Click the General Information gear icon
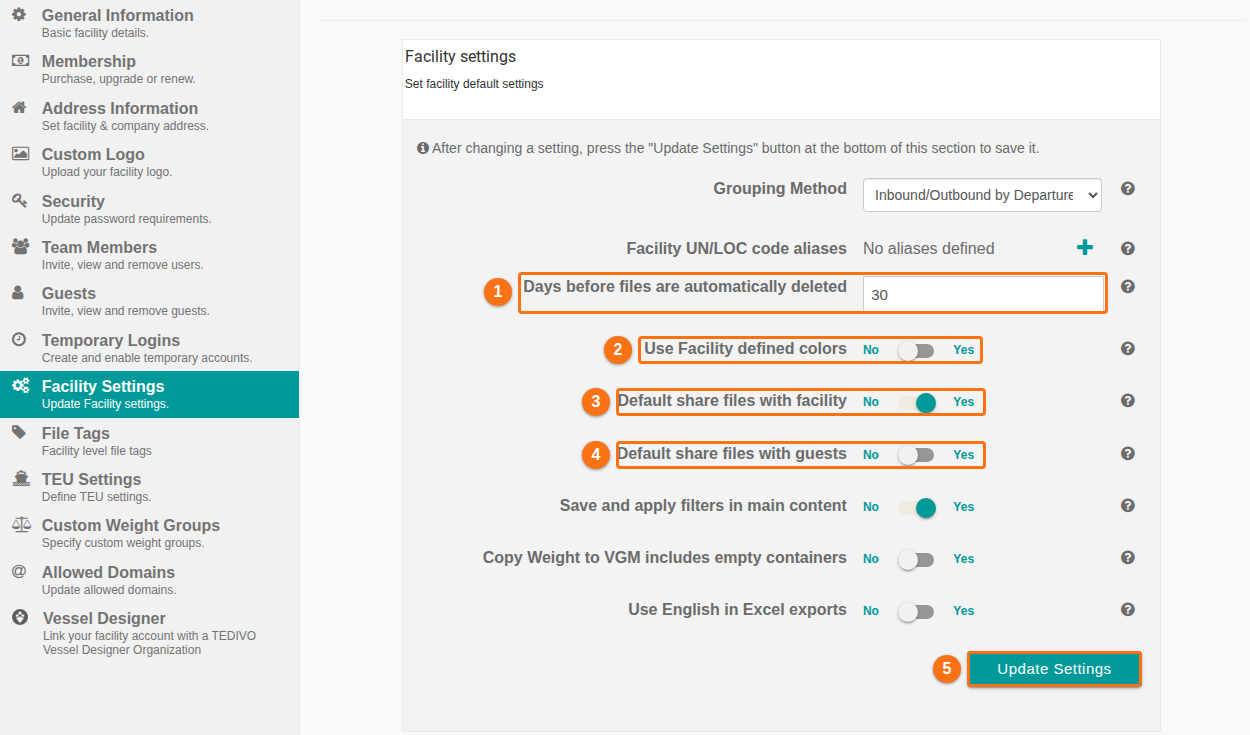The width and height of the screenshot is (1250, 735). (19, 15)
